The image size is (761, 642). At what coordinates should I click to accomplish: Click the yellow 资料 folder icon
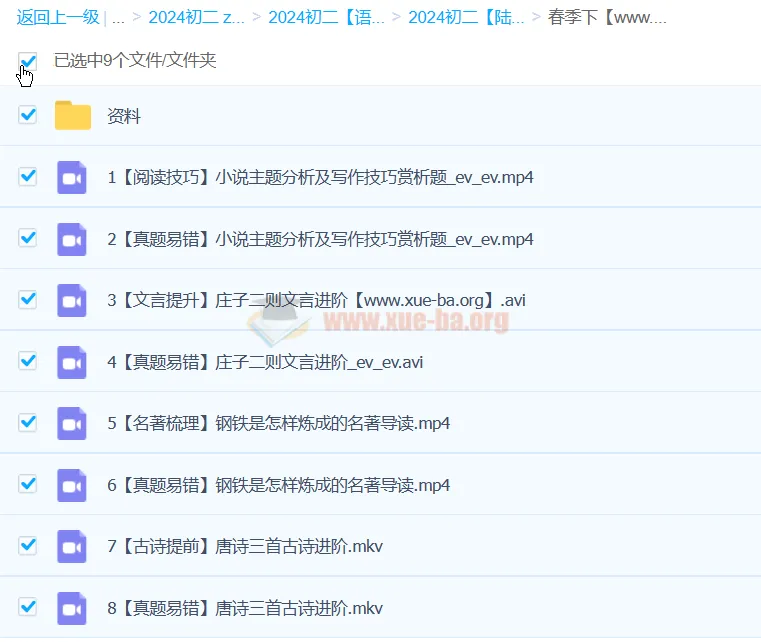click(x=72, y=116)
